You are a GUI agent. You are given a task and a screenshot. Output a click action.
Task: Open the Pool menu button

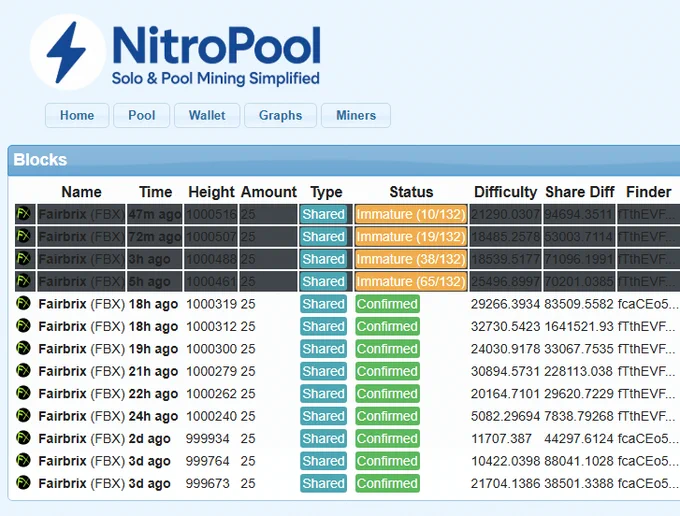[141, 115]
